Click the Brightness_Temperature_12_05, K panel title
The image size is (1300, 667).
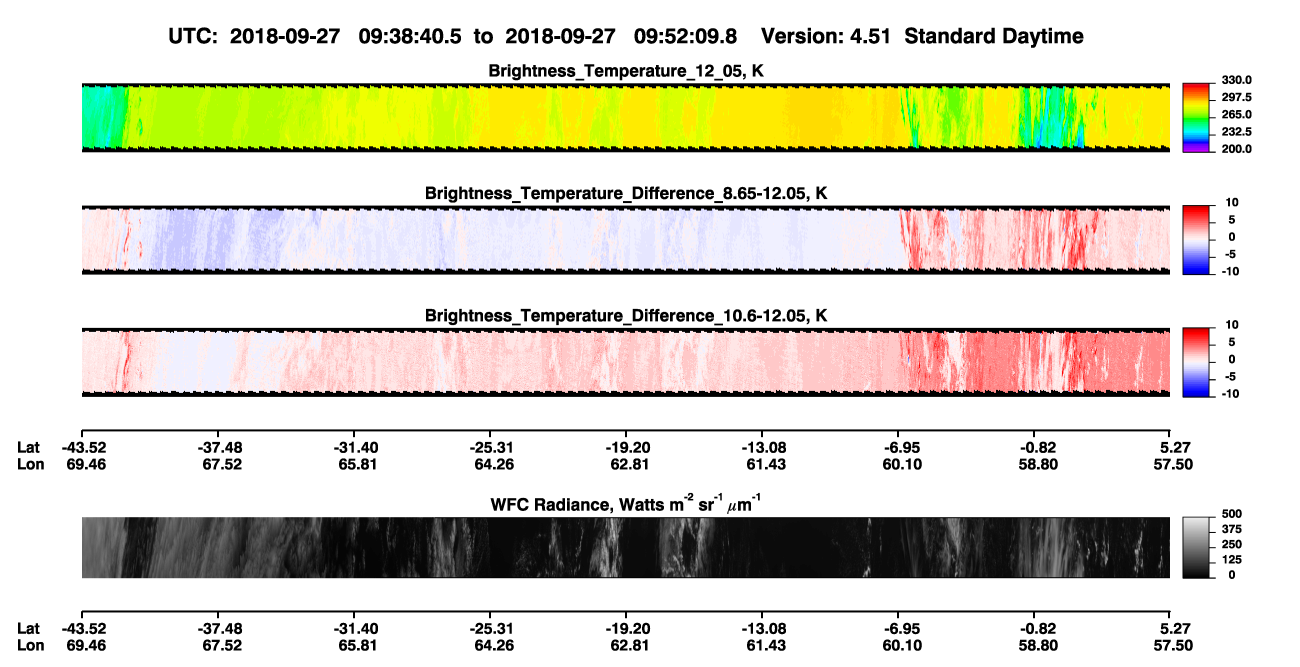point(626,71)
